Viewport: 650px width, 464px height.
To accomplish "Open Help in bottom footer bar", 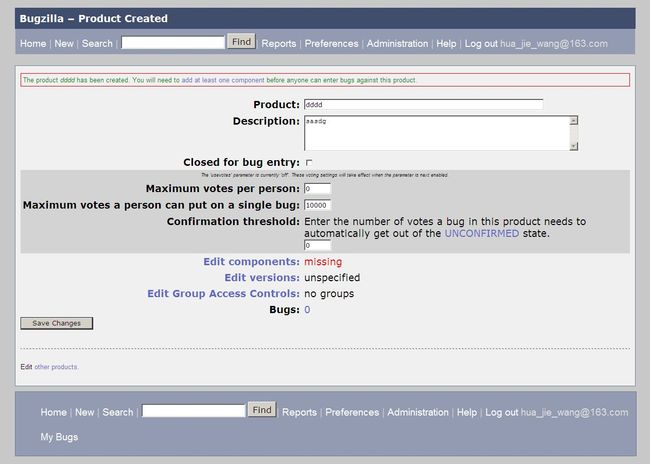I will coord(467,412).
